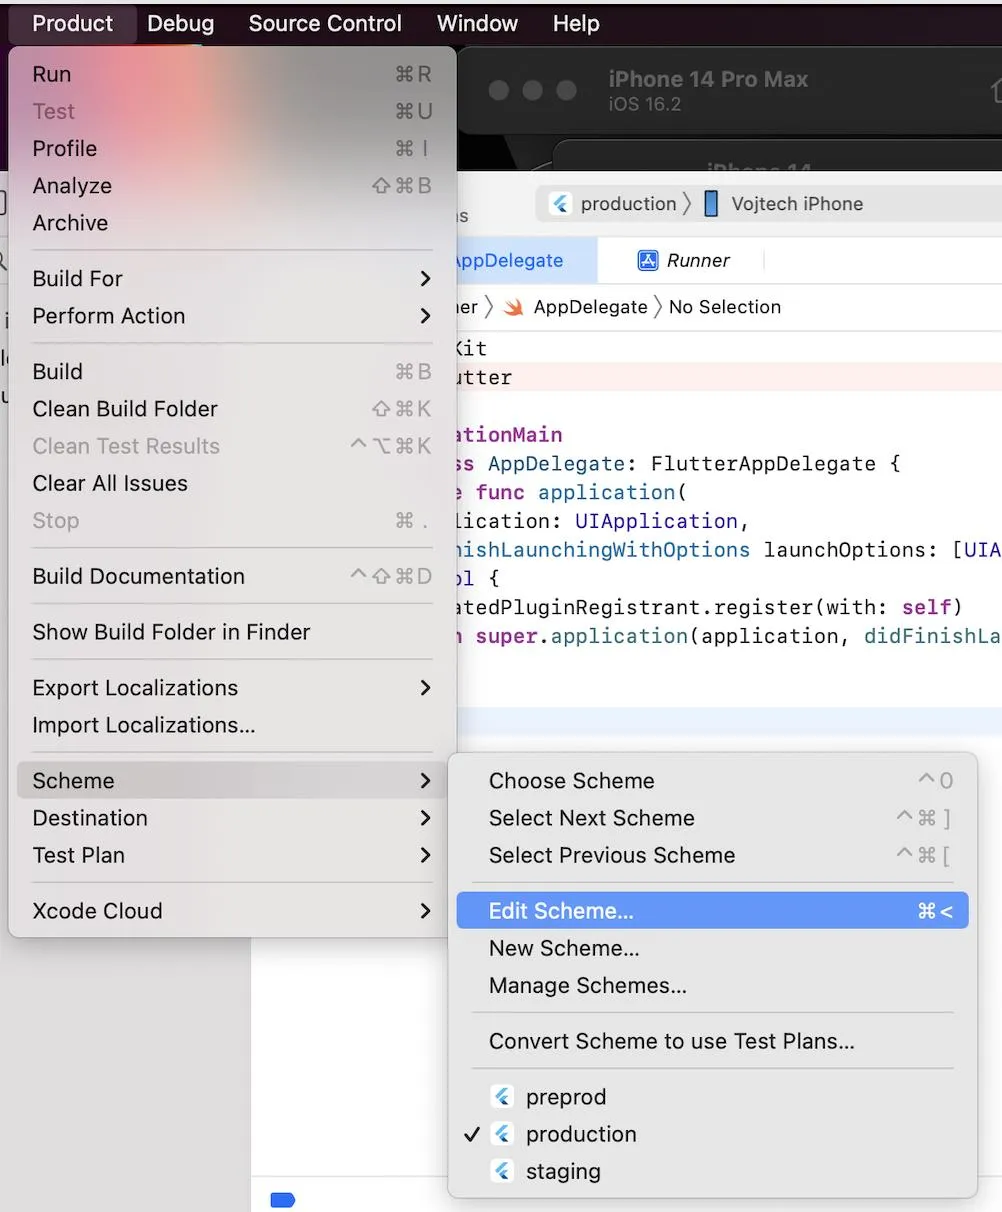The width and height of the screenshot is (1002, 1212).
Task: Click AppDelegate in the jump bar
Action: [590, 307]
